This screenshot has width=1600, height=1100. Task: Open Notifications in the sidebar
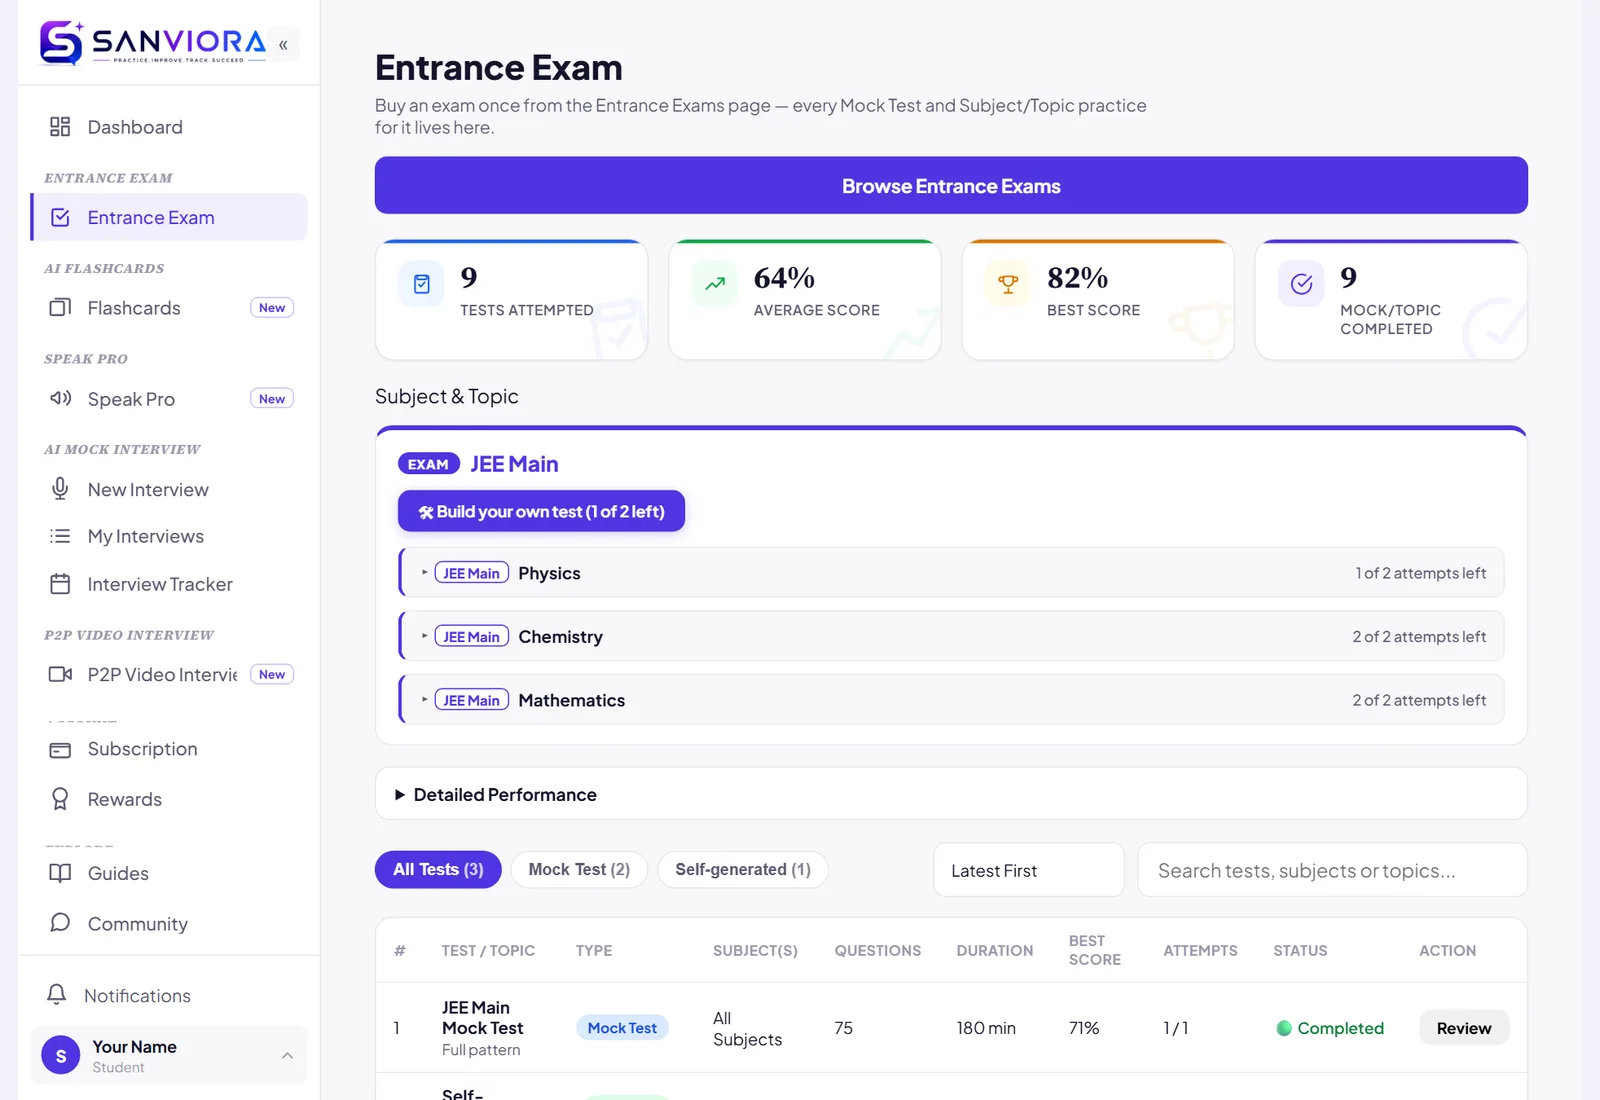click(x=169, y=996)
